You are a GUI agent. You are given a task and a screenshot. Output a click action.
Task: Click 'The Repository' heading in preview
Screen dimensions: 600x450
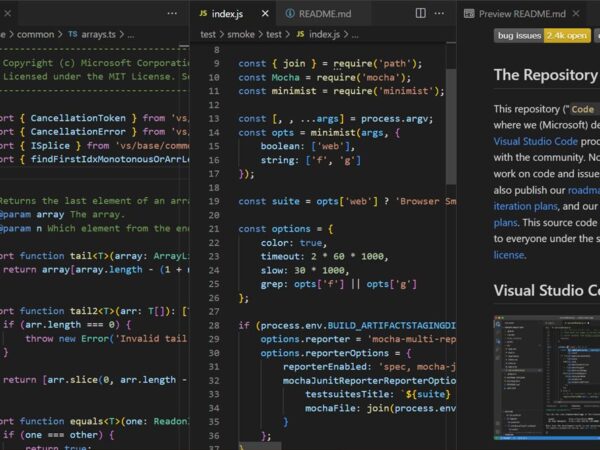click(x=545, y=75)
